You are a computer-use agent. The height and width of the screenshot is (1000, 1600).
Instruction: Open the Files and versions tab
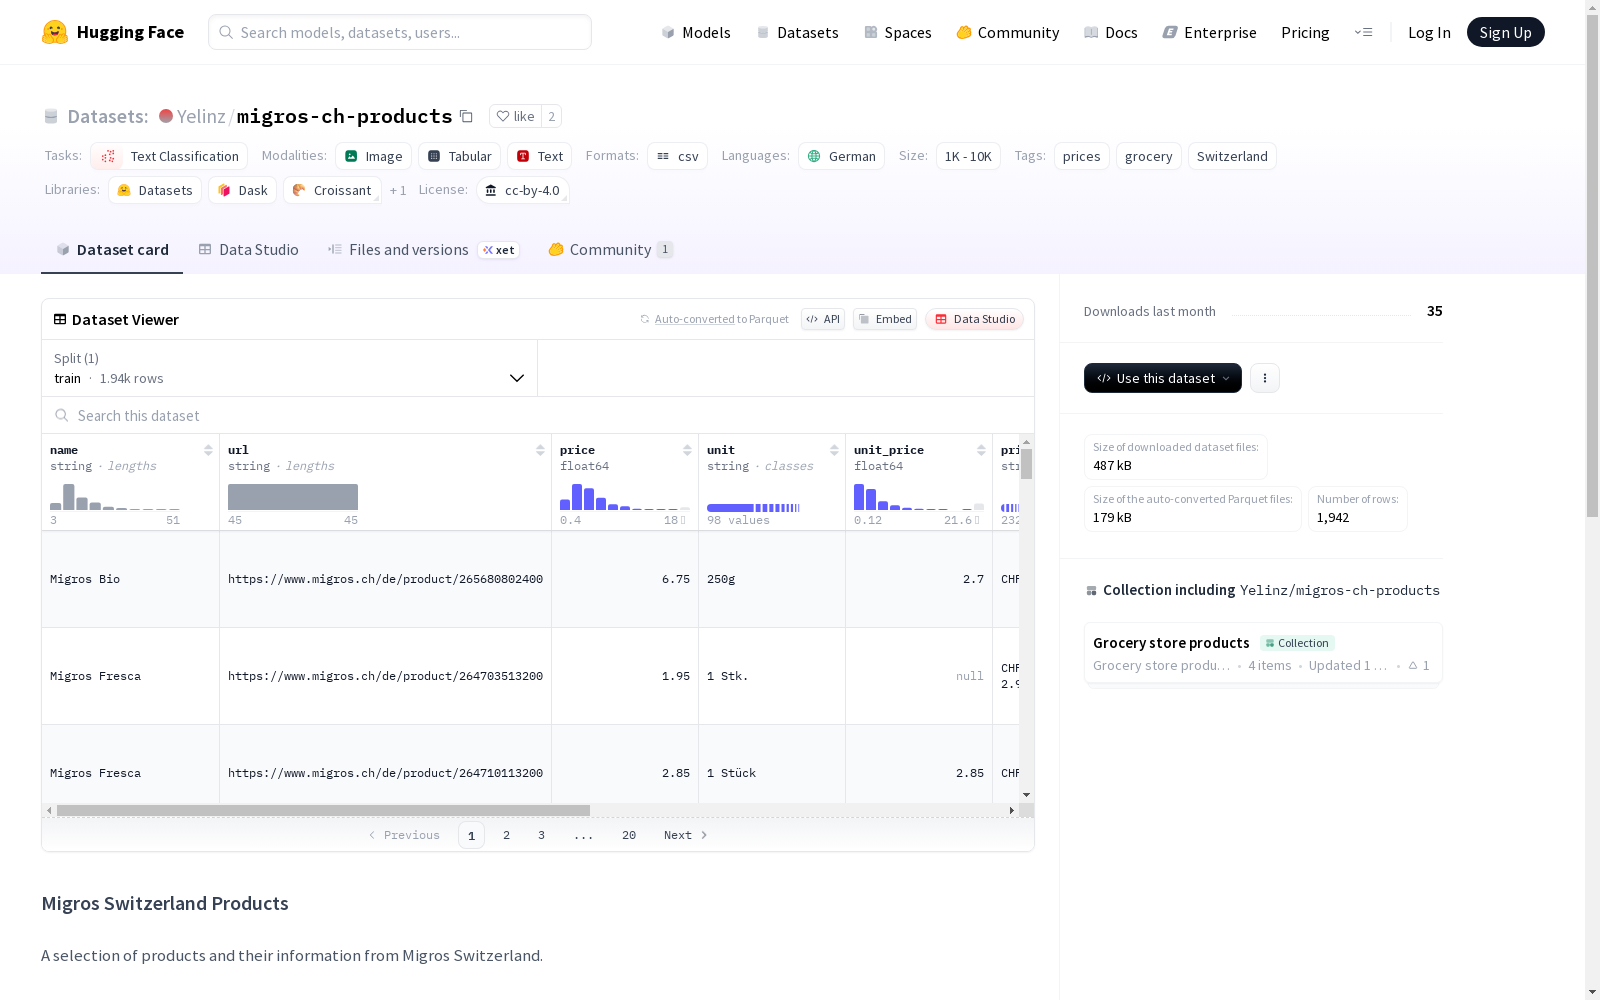click(423, 250)
